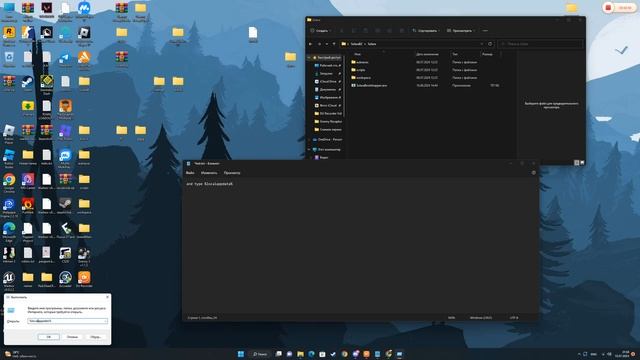This screenshot has height=360, width=640.
Task: Click Обзор... in the Run dialog
Action: coord(96,337)
